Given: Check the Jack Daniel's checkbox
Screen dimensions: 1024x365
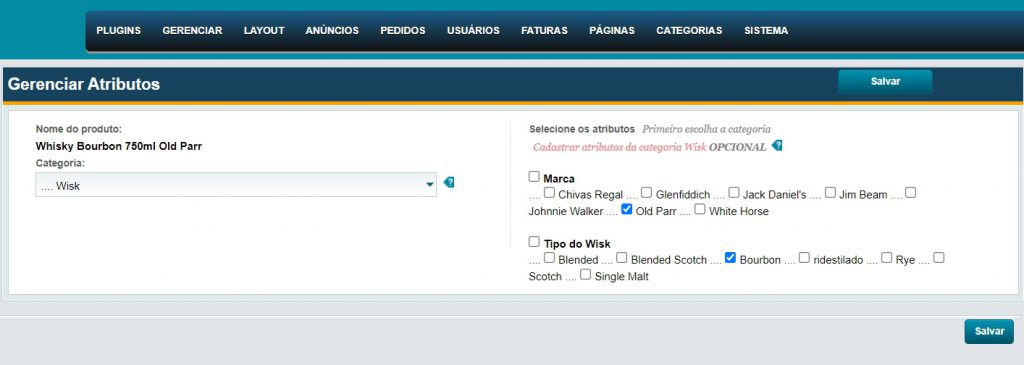Looking at the screenshot, I should [734, 193].
